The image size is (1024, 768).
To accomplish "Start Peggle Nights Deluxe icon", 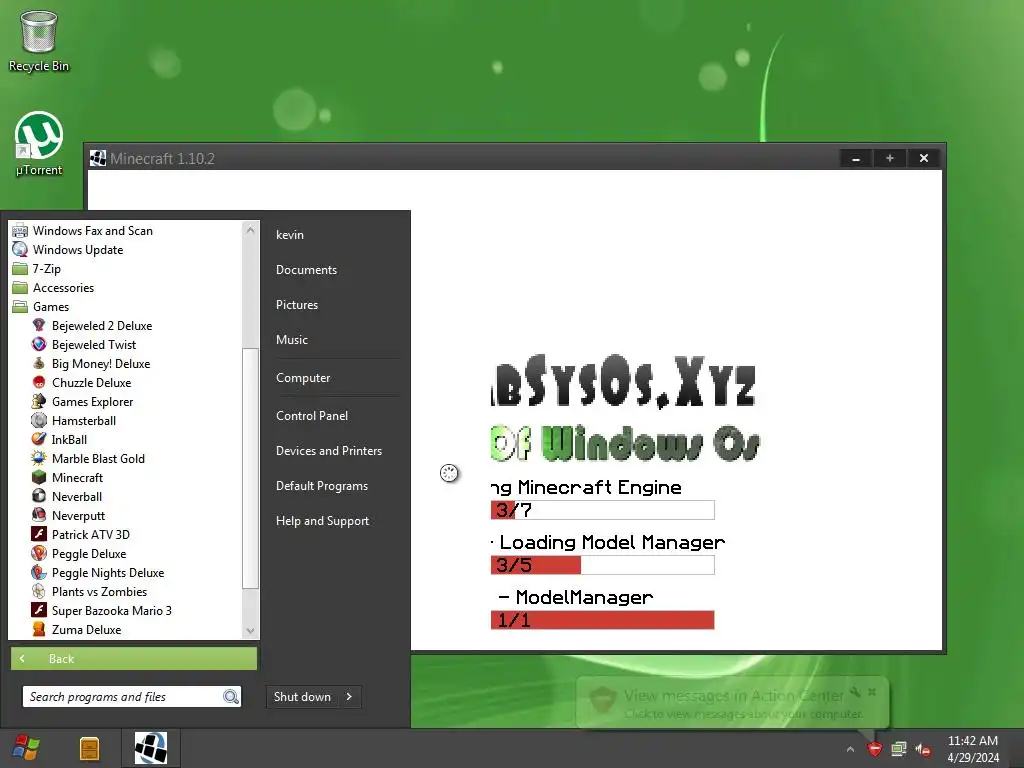I will pos(39,572).
